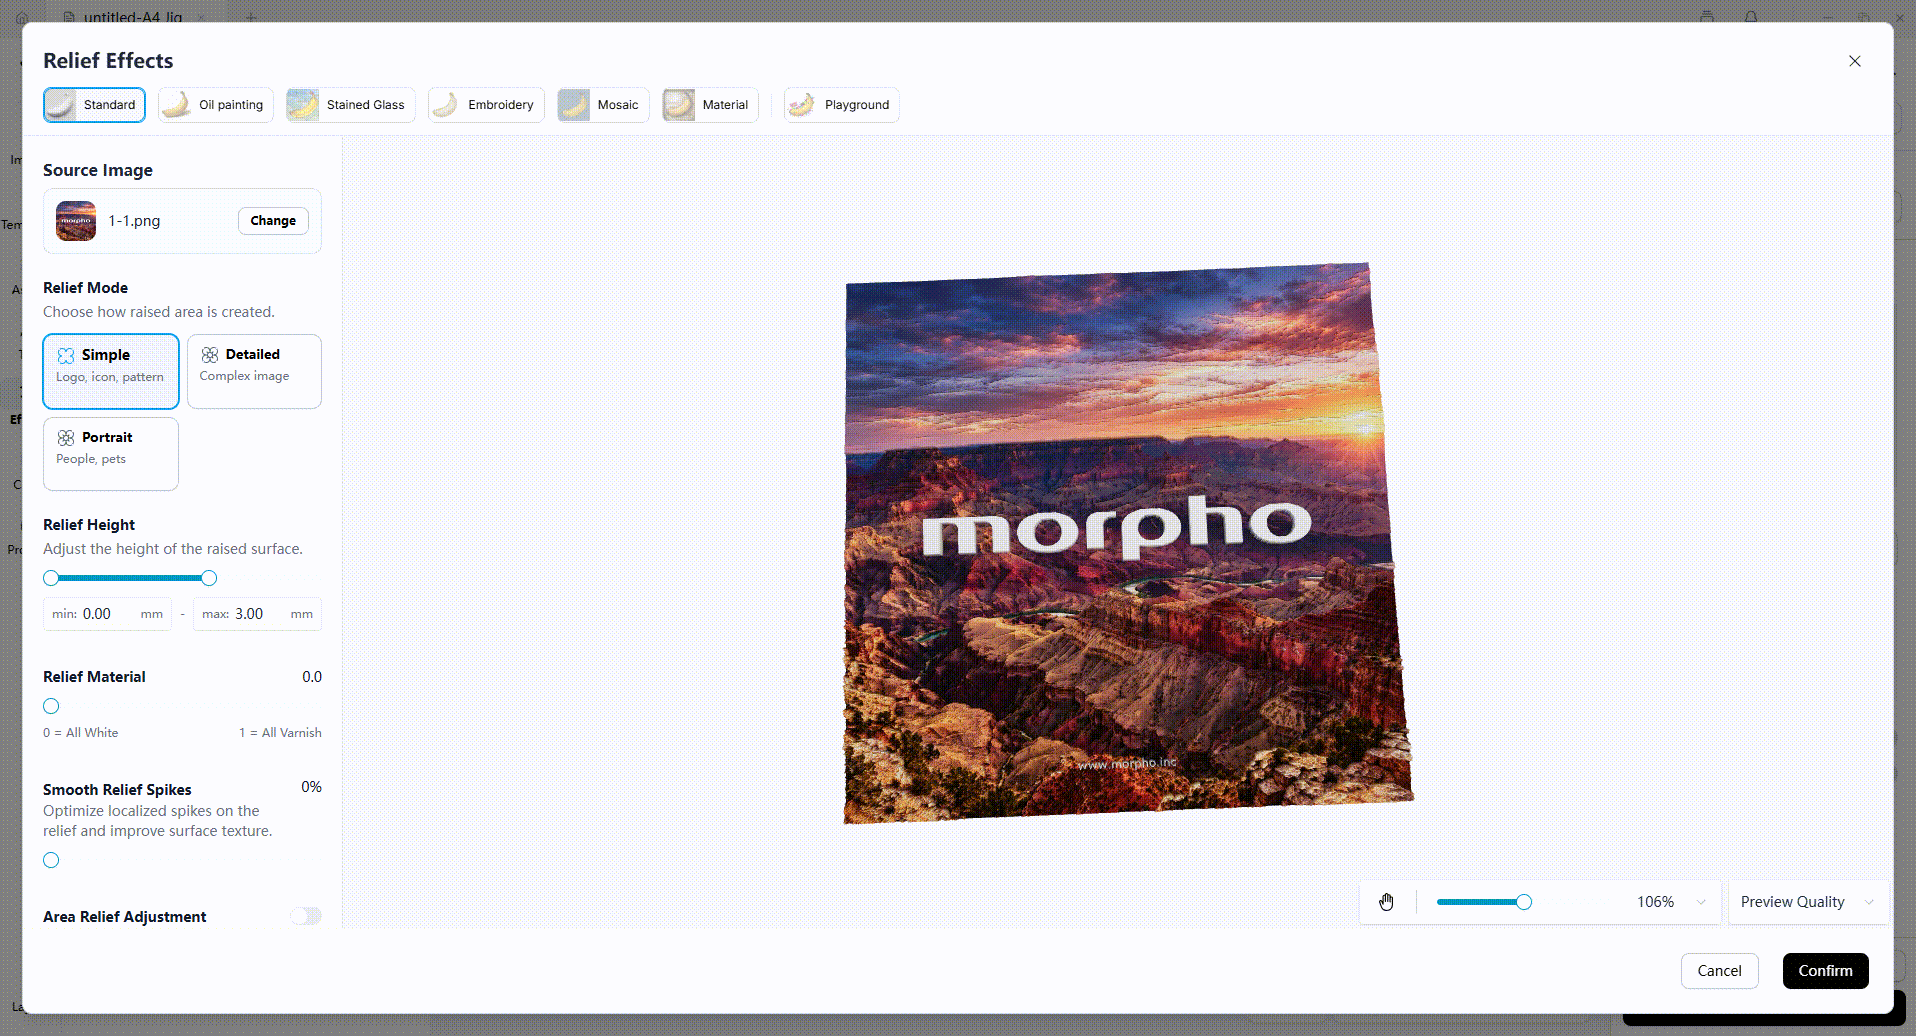Activate the hand pan tool

coord(1387,902)
